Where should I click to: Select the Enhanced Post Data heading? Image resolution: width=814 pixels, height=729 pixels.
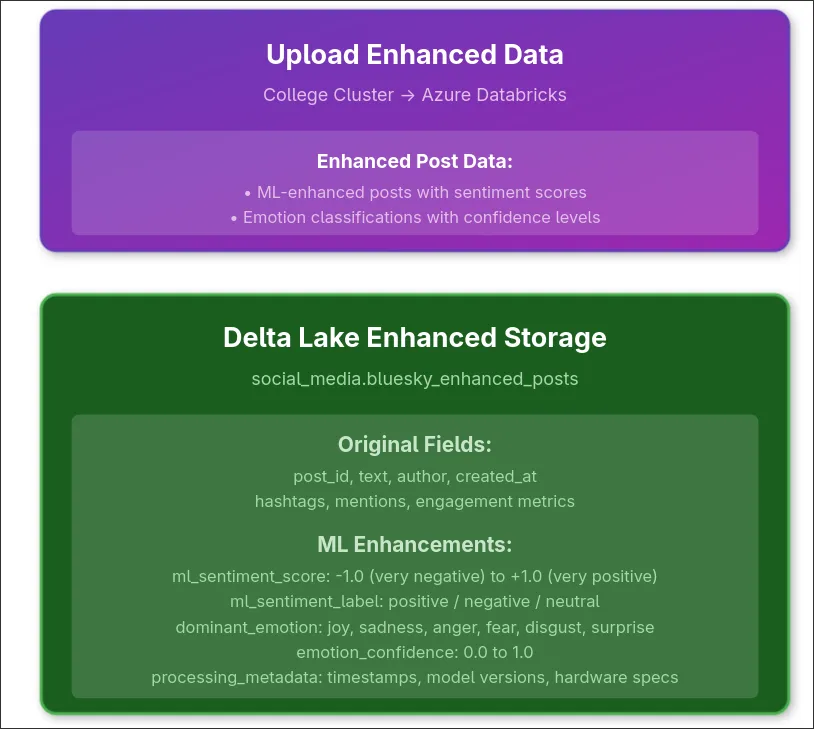pos(414,161)
